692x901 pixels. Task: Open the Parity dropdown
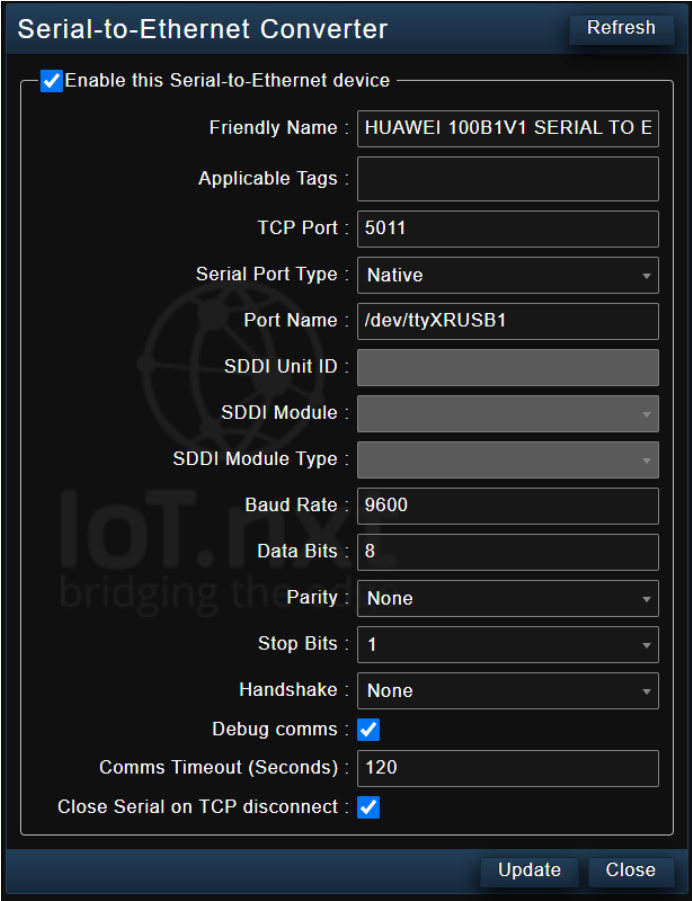click(x=508, y=598)
